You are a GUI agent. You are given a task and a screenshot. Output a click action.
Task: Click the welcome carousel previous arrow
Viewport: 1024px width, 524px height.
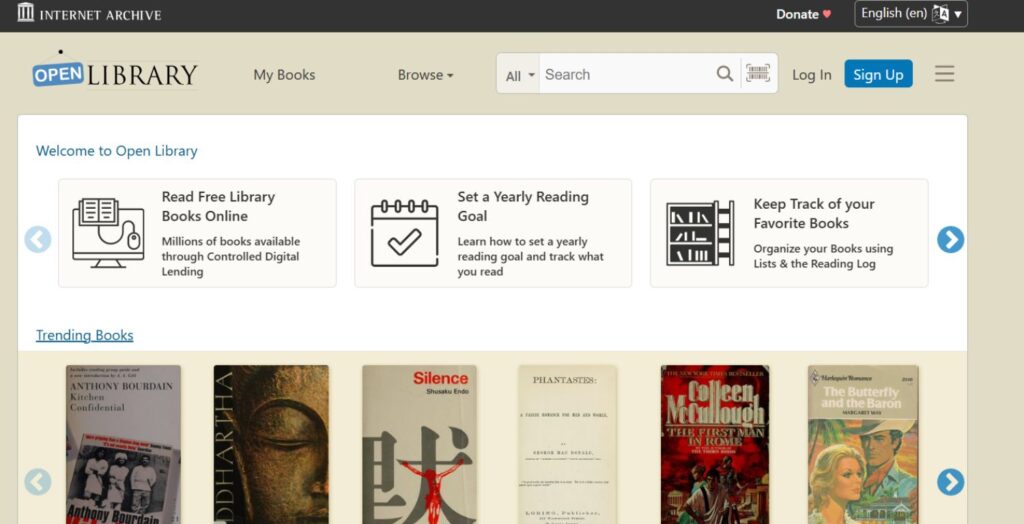(38, 239)
